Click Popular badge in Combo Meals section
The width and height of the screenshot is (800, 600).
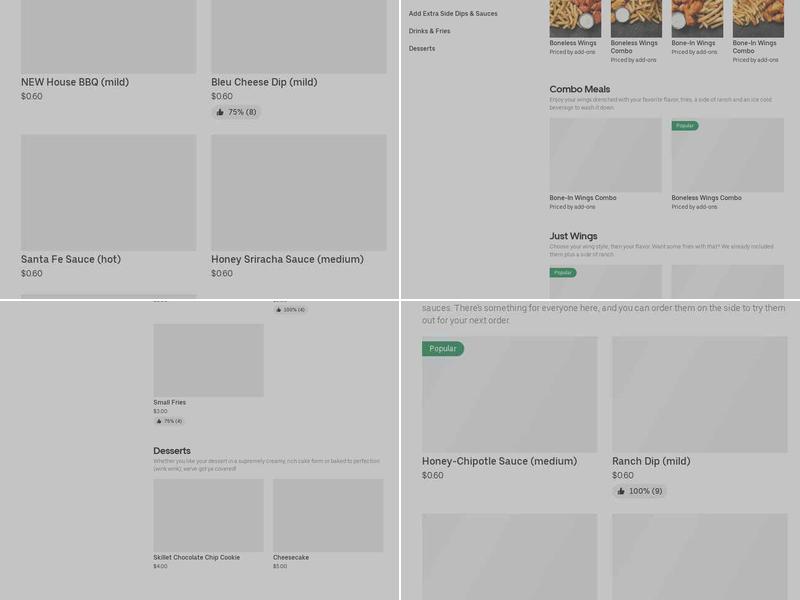click(685, 126)
